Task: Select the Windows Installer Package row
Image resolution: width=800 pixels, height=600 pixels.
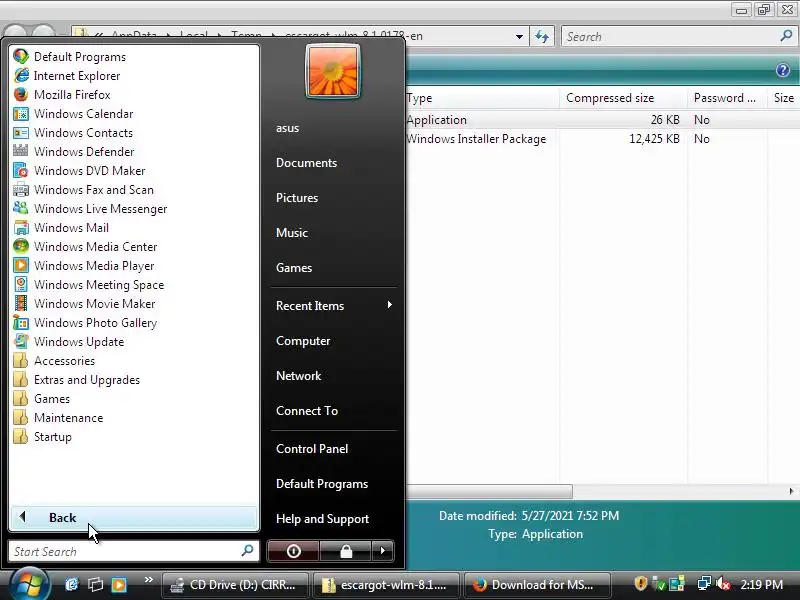Action: (x=602, y=139)
